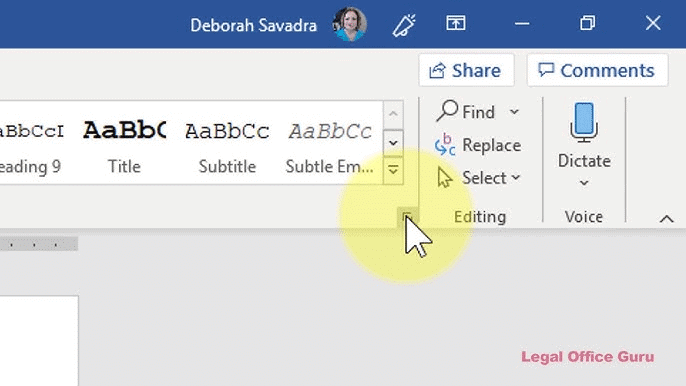The height and width of the screenshot is (386, 686).
Task: Move to next row of styles
Action: [x=393, y=143]
